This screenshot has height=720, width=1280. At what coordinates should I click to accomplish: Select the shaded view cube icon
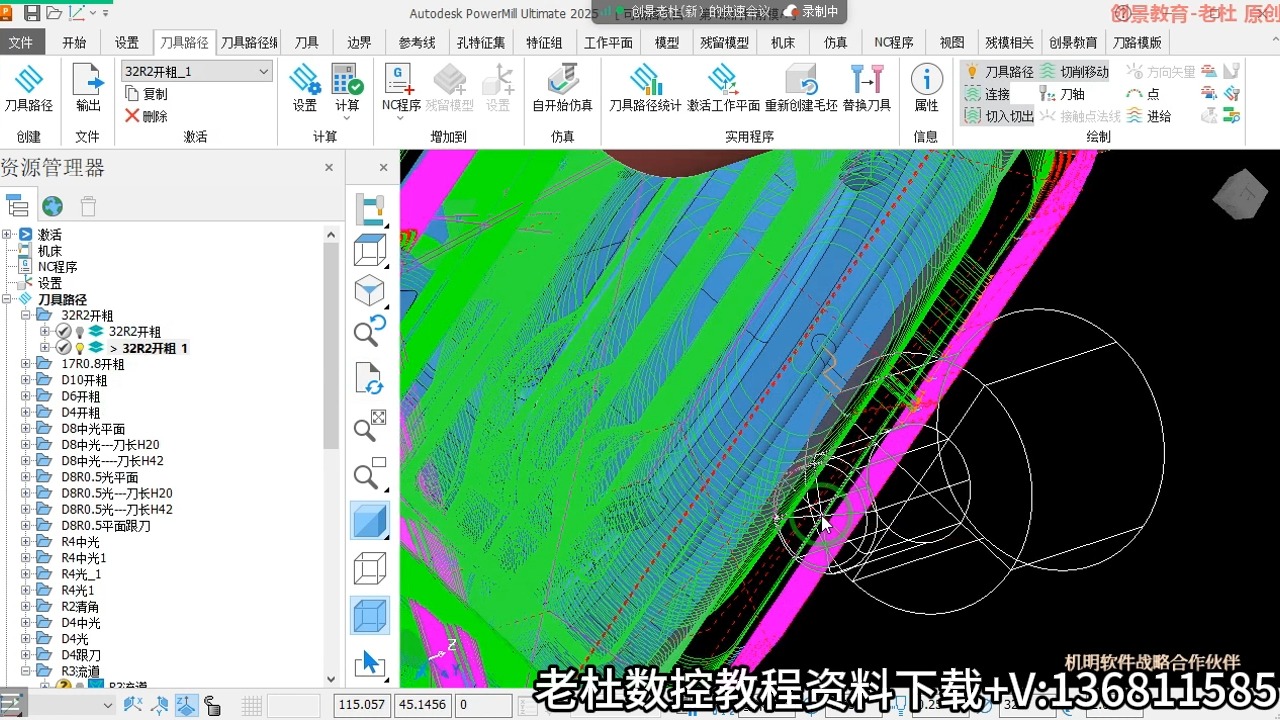pyautogui.click(x=370, y=521)
